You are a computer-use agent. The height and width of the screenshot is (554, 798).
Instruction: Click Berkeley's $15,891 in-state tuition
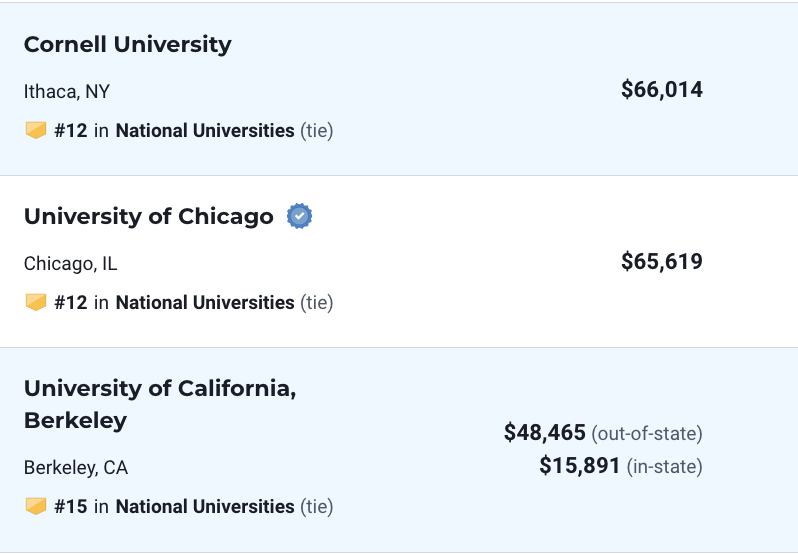point(580,465)
